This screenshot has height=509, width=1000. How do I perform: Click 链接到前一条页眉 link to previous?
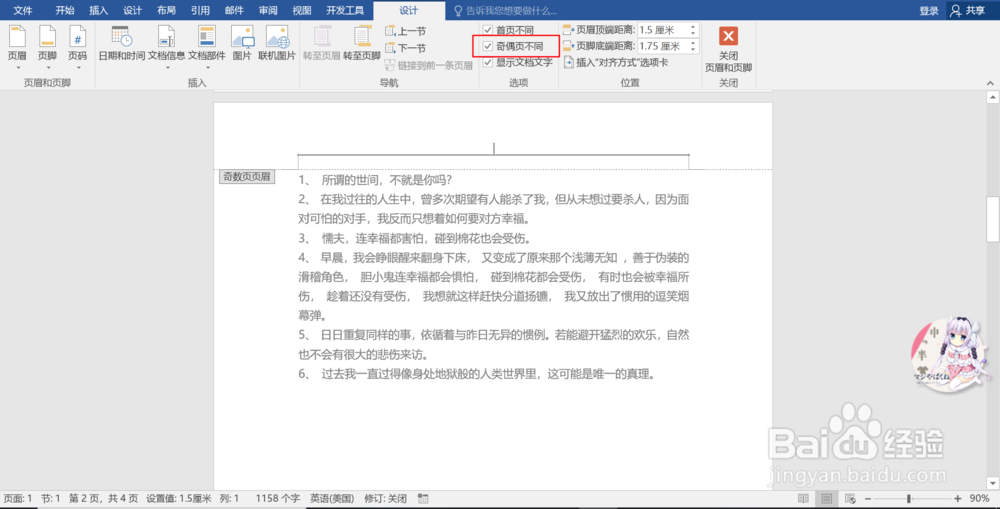tap(429, 65)
